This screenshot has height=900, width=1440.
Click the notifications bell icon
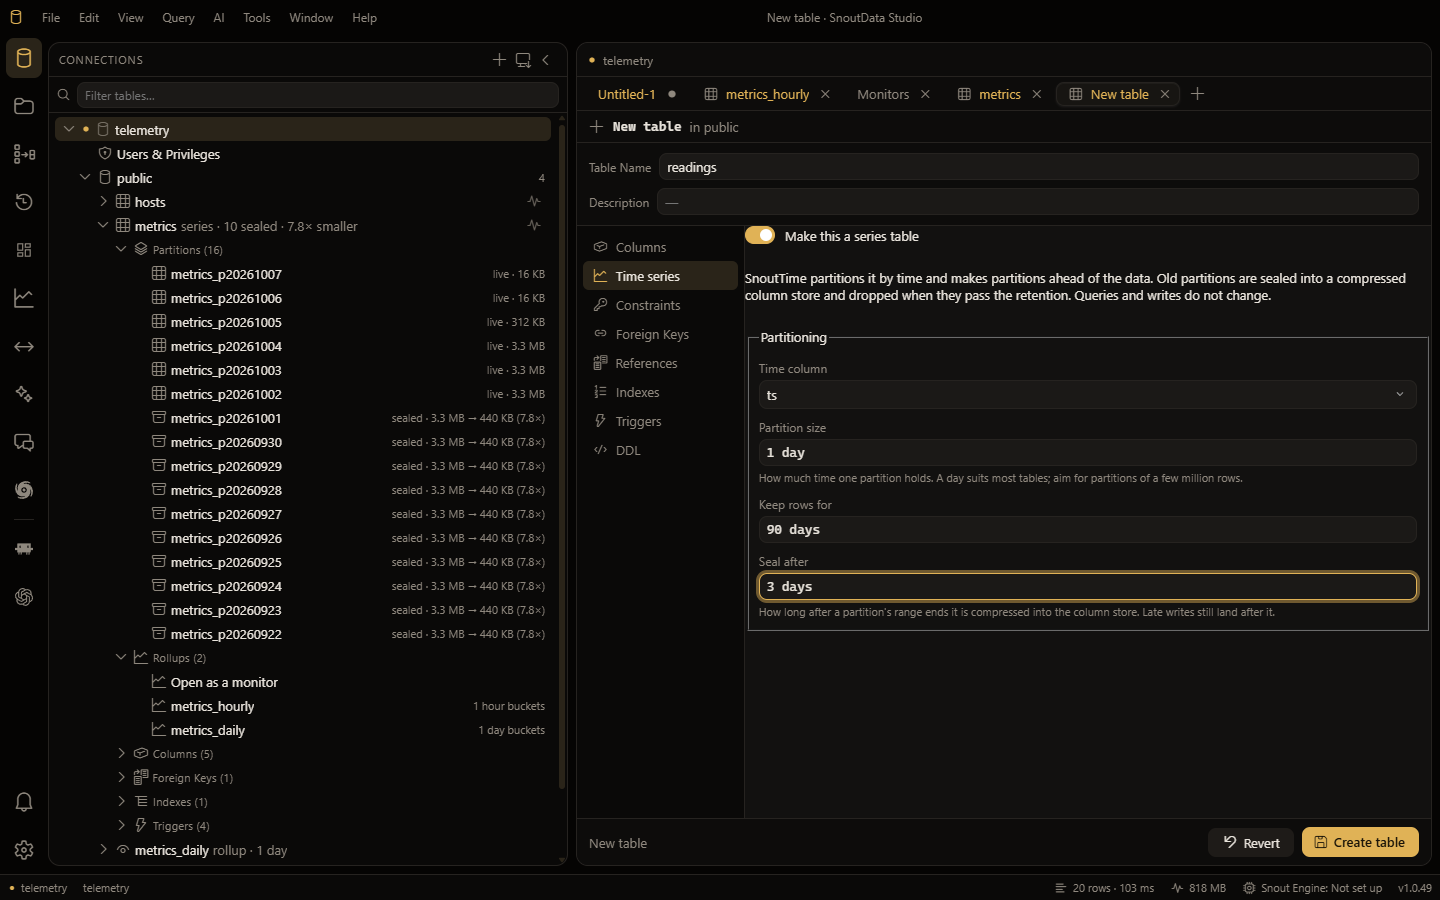point(24,802)
